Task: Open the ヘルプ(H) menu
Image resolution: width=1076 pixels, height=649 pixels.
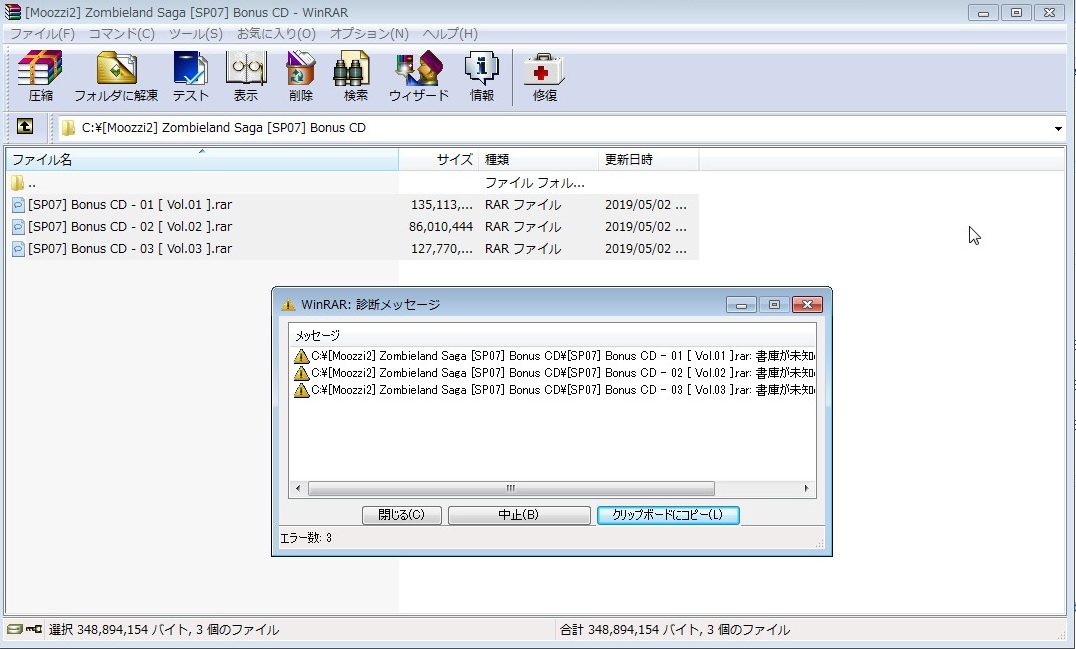Action: [x=449, y=34]
